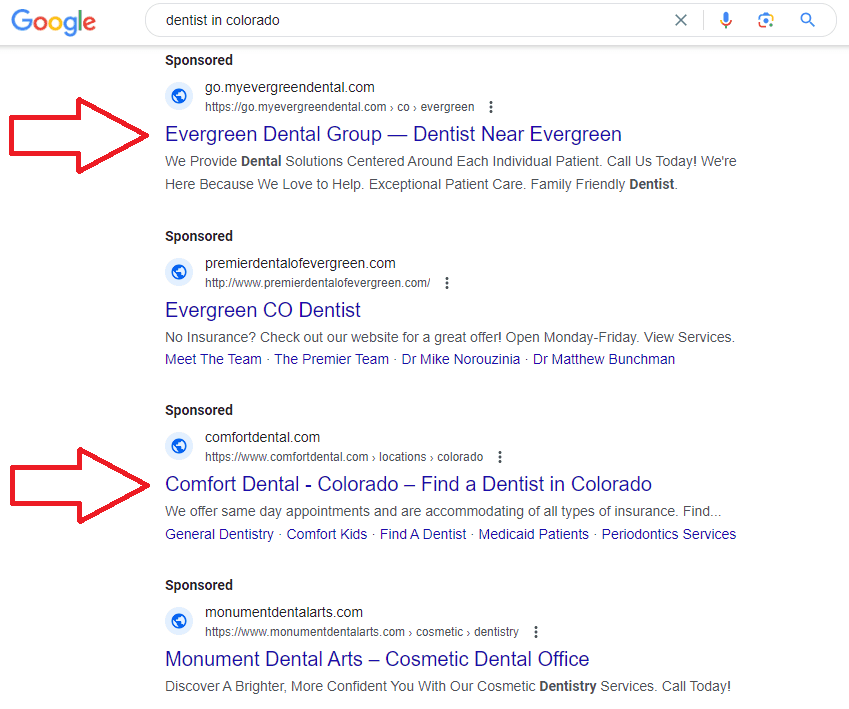Click the Meet The Team sitelink
The width and height of the screenshot is (849, 709).
[213, 358]
